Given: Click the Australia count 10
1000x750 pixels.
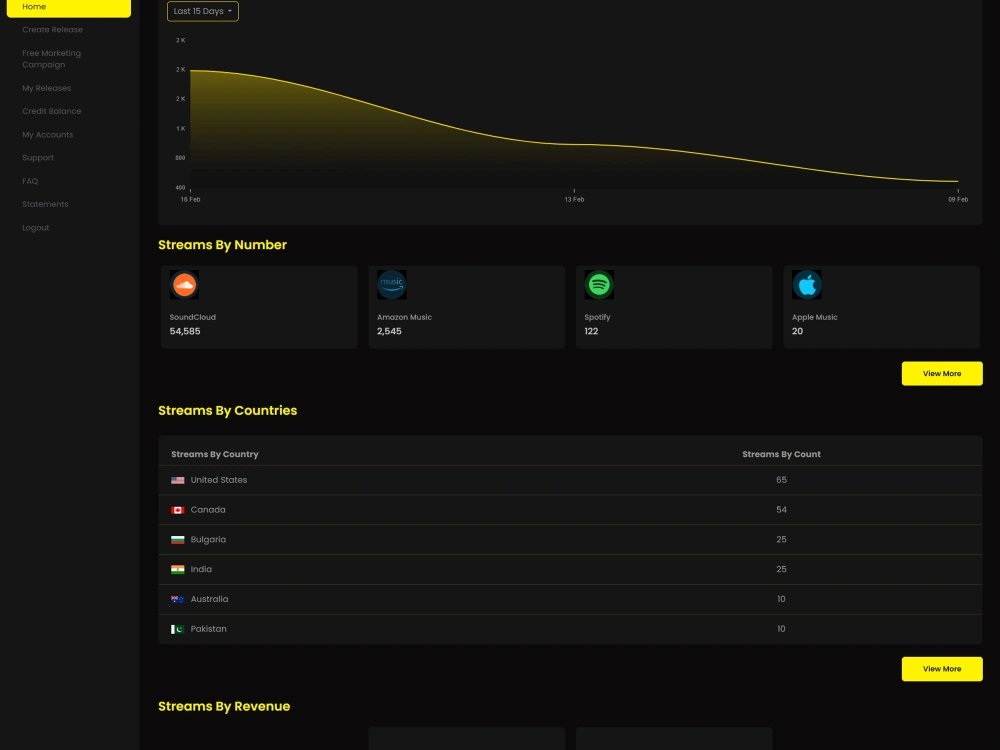Looking at the screenshot, I should [781, 599].
